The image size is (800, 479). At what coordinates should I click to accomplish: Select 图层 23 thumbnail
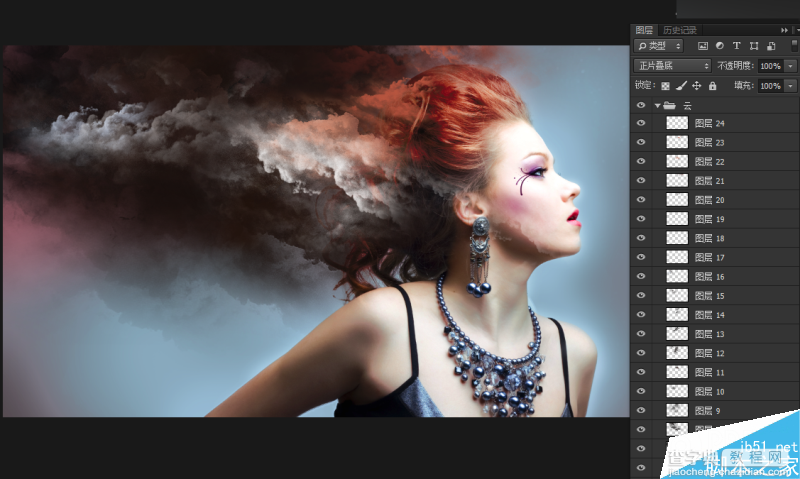click(x=677, y=142)
